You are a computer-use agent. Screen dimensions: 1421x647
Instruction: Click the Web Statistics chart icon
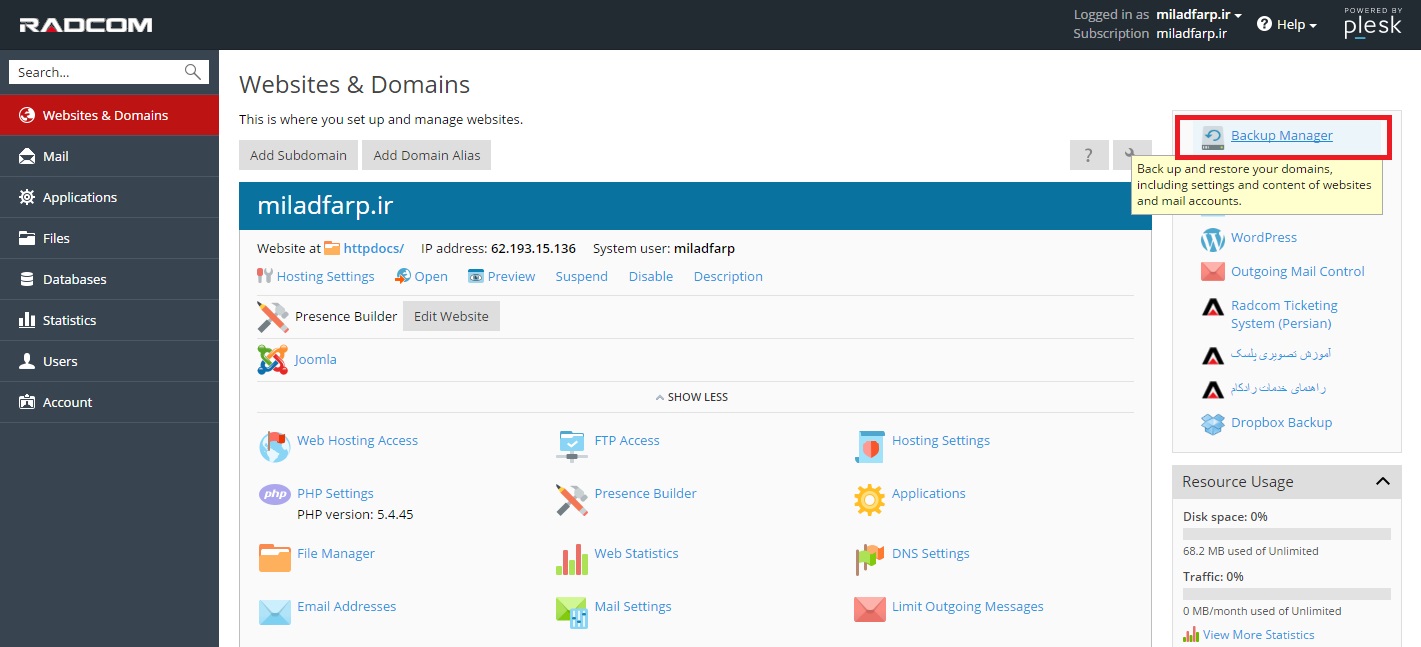[572, 559]
